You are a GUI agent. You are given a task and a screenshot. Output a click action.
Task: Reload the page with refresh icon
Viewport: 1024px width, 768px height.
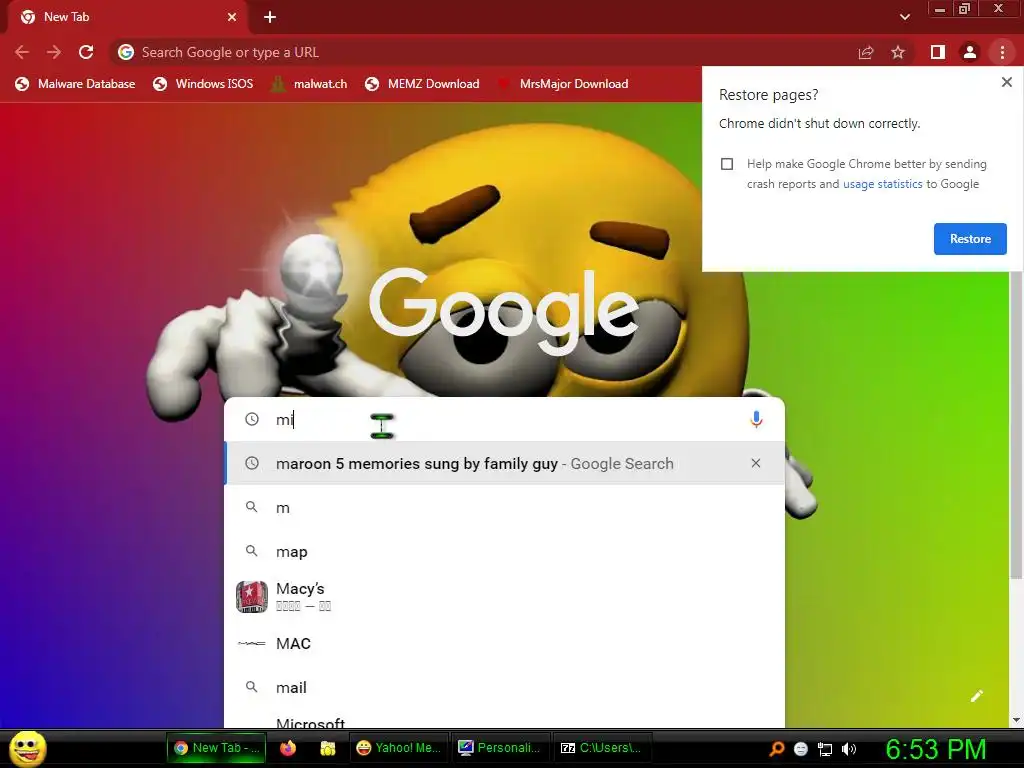click(x=86, y=52)
